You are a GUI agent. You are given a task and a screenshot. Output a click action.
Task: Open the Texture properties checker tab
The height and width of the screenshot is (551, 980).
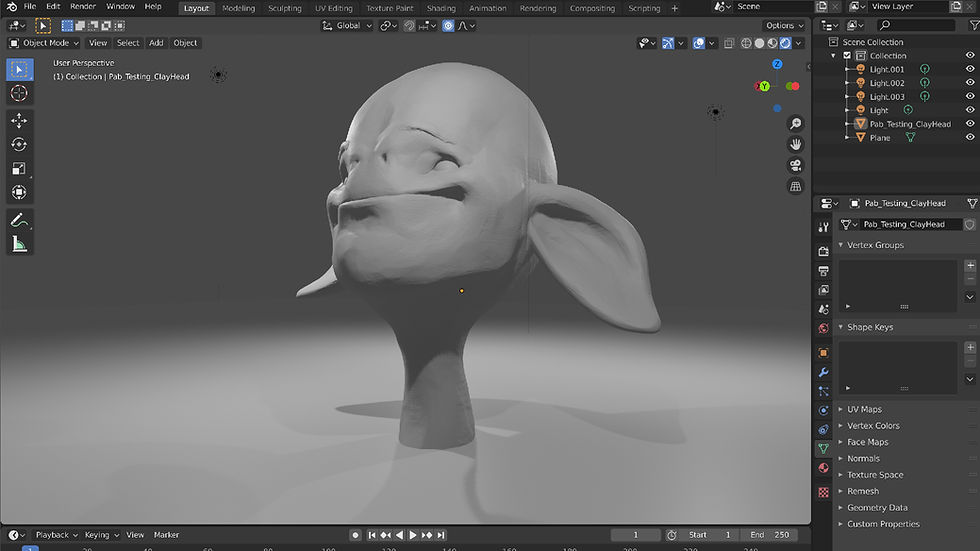824,492
